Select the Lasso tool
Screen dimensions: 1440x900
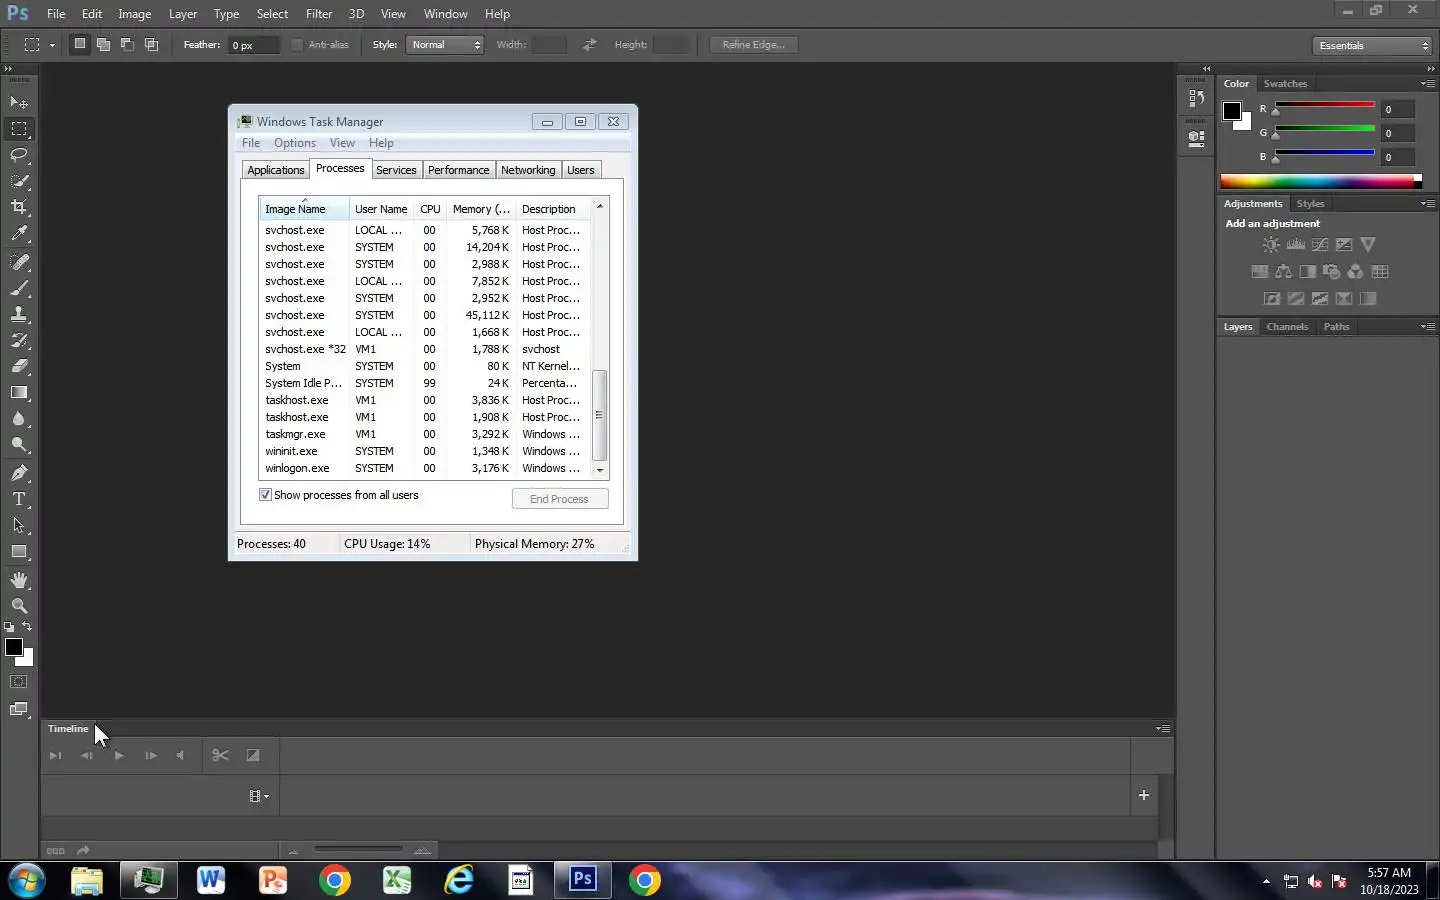[19, 155]
